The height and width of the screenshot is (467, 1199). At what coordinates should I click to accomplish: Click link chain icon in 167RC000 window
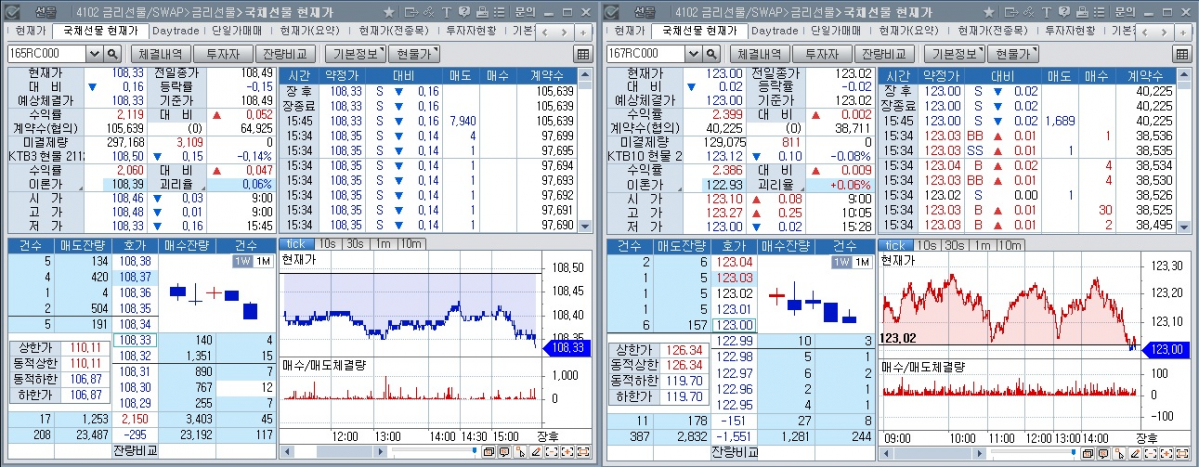pyautogui.click(x=1027, y=12)
